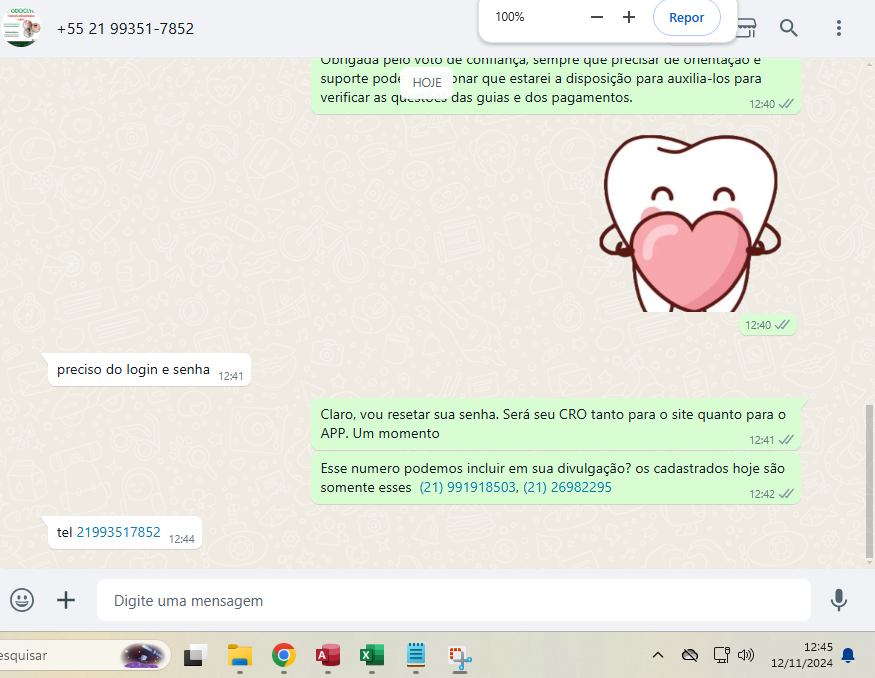Open three-dot chat options menu
This screenshot has width=875, height=678.
point(838,28)
